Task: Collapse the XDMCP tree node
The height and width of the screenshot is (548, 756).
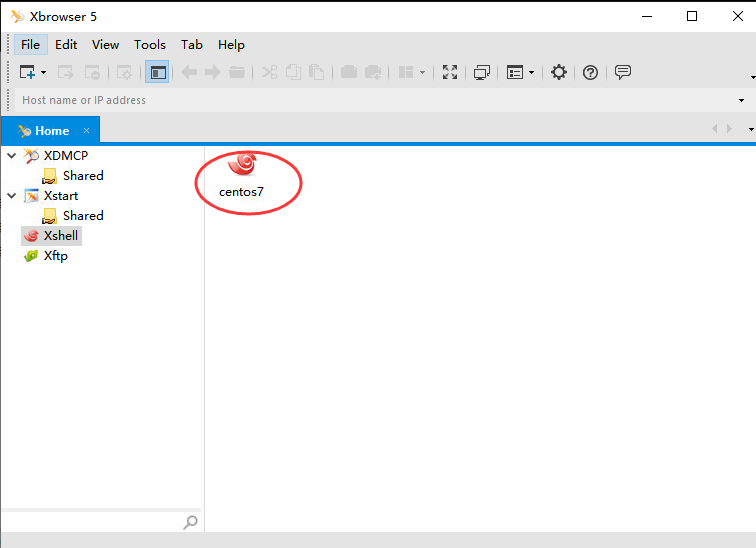Action: click(x=12, y=156)
